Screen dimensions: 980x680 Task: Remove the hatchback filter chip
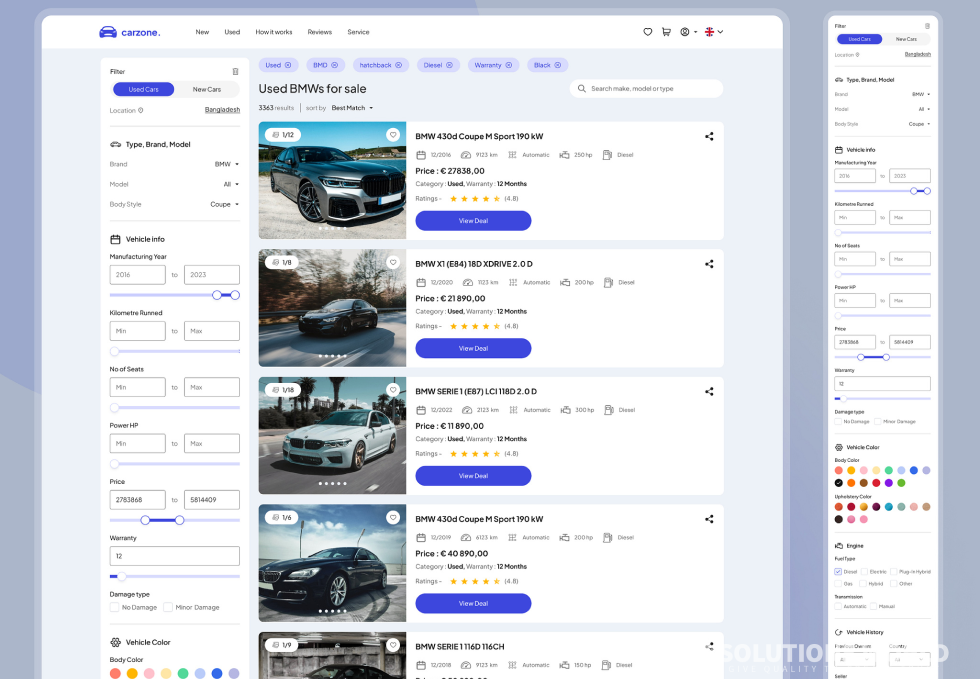pos(398,65)
